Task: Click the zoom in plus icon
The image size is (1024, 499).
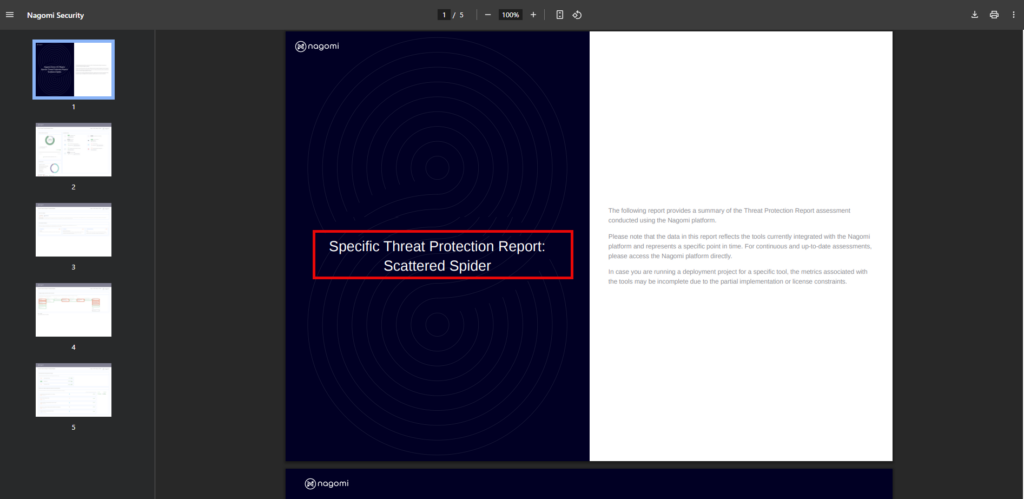Action: point(533,15)
